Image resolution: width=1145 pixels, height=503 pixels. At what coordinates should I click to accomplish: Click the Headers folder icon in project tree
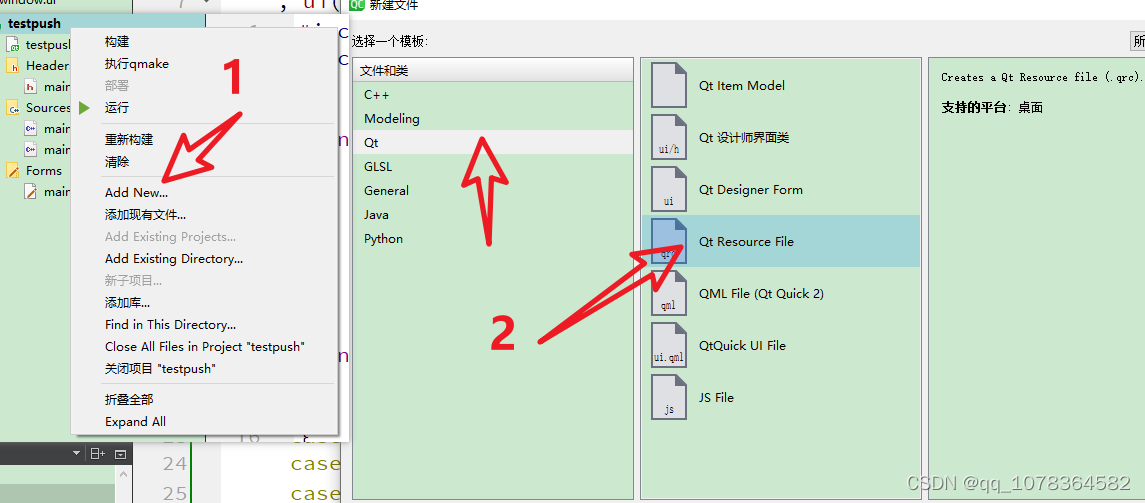tap(13, 66)
